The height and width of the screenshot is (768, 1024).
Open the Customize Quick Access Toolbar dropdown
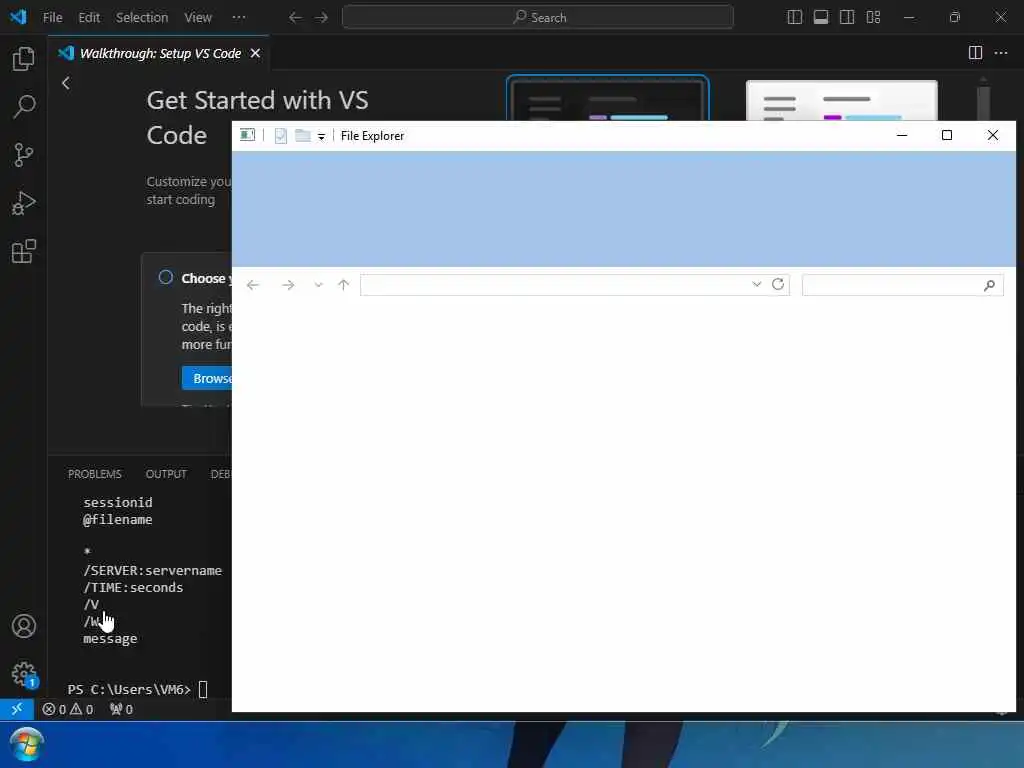click(321, 136)
